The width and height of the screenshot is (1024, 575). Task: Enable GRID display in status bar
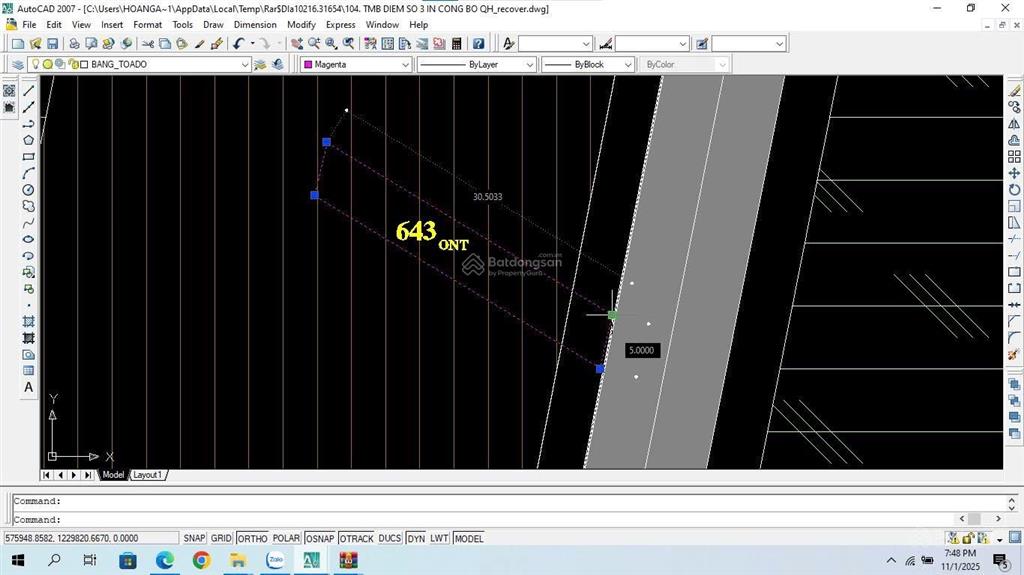tap(221, 538)
